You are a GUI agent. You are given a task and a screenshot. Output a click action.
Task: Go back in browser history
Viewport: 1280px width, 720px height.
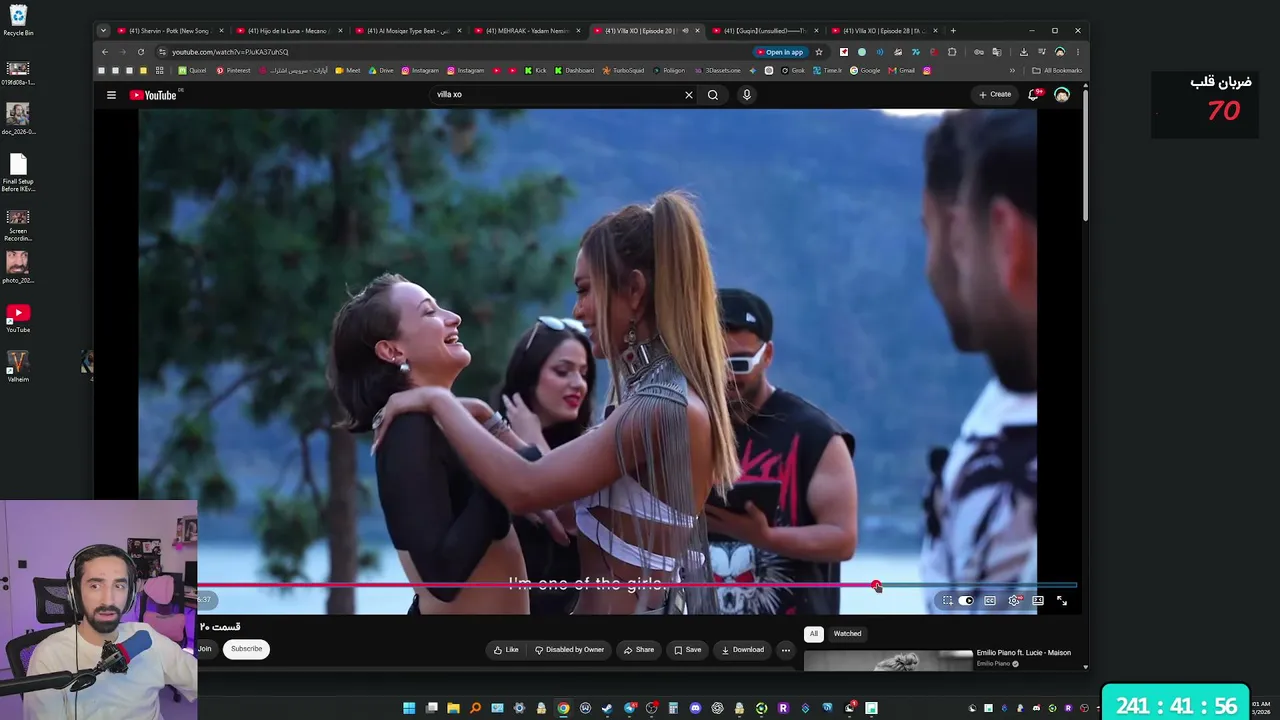tap(105, 52)
